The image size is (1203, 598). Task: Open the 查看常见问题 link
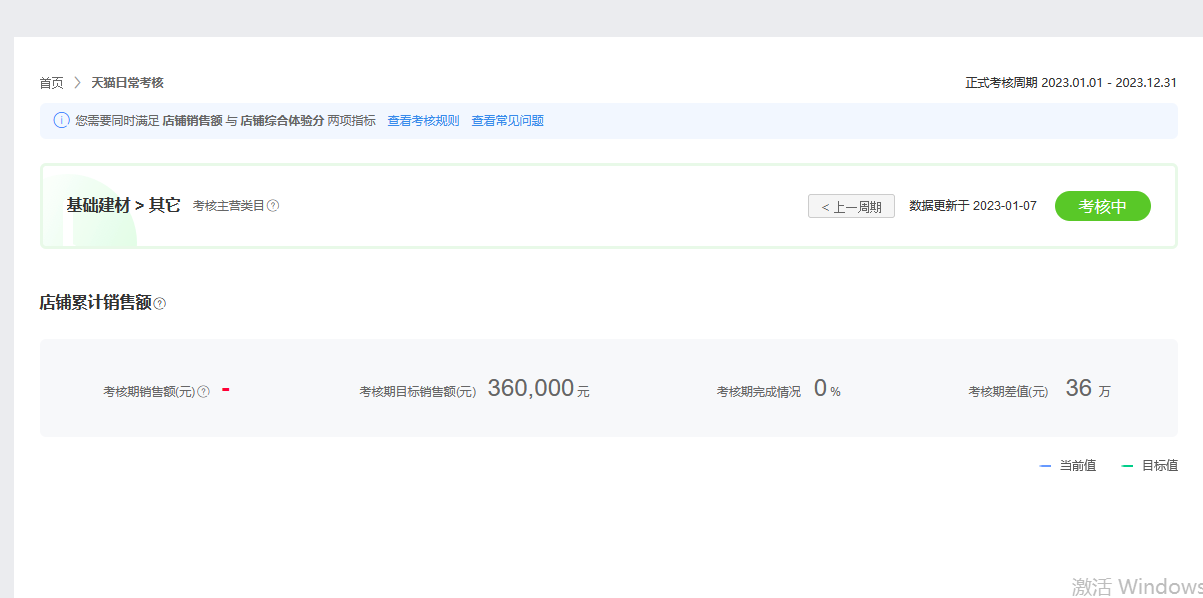507,121
